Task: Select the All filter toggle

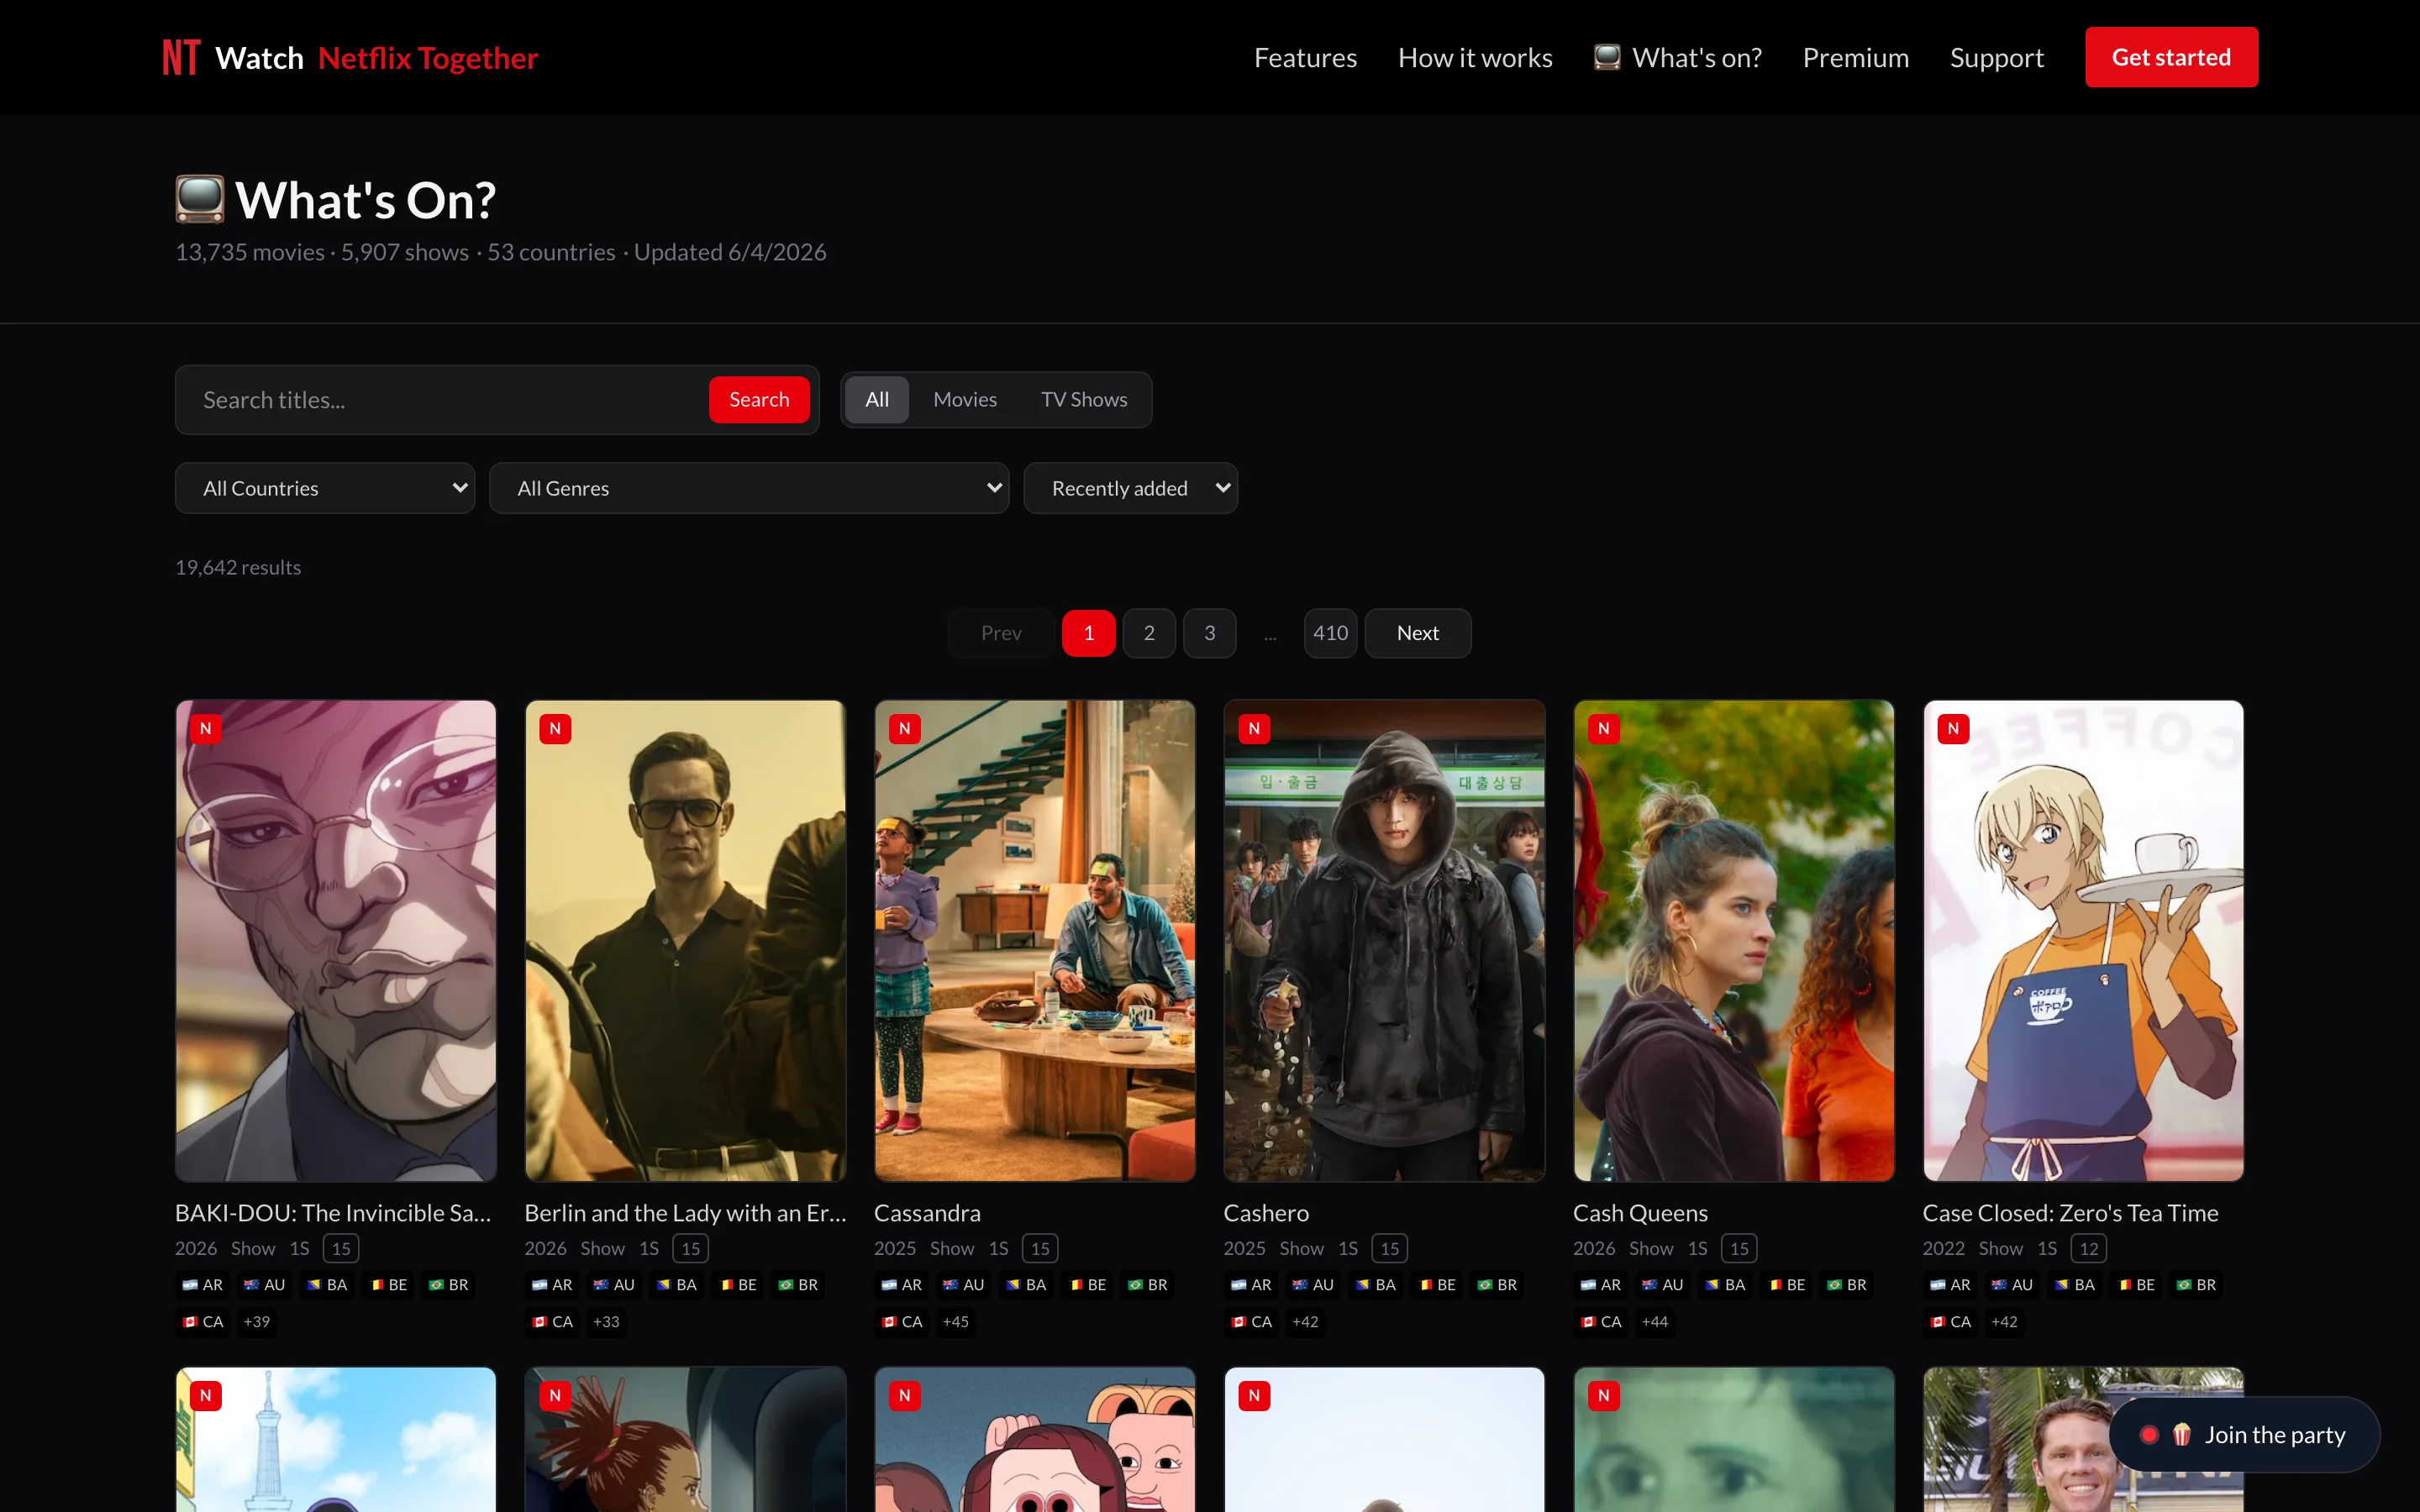Action: (876, 400)
